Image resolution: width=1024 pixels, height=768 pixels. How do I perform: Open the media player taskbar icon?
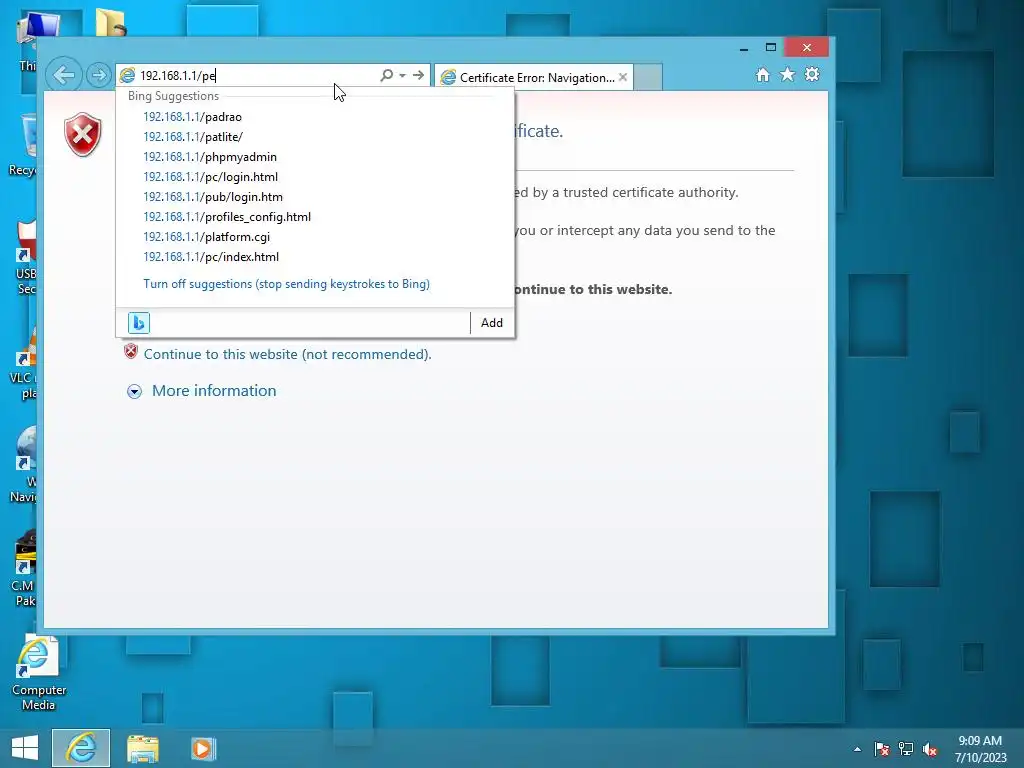click(202, 748)
